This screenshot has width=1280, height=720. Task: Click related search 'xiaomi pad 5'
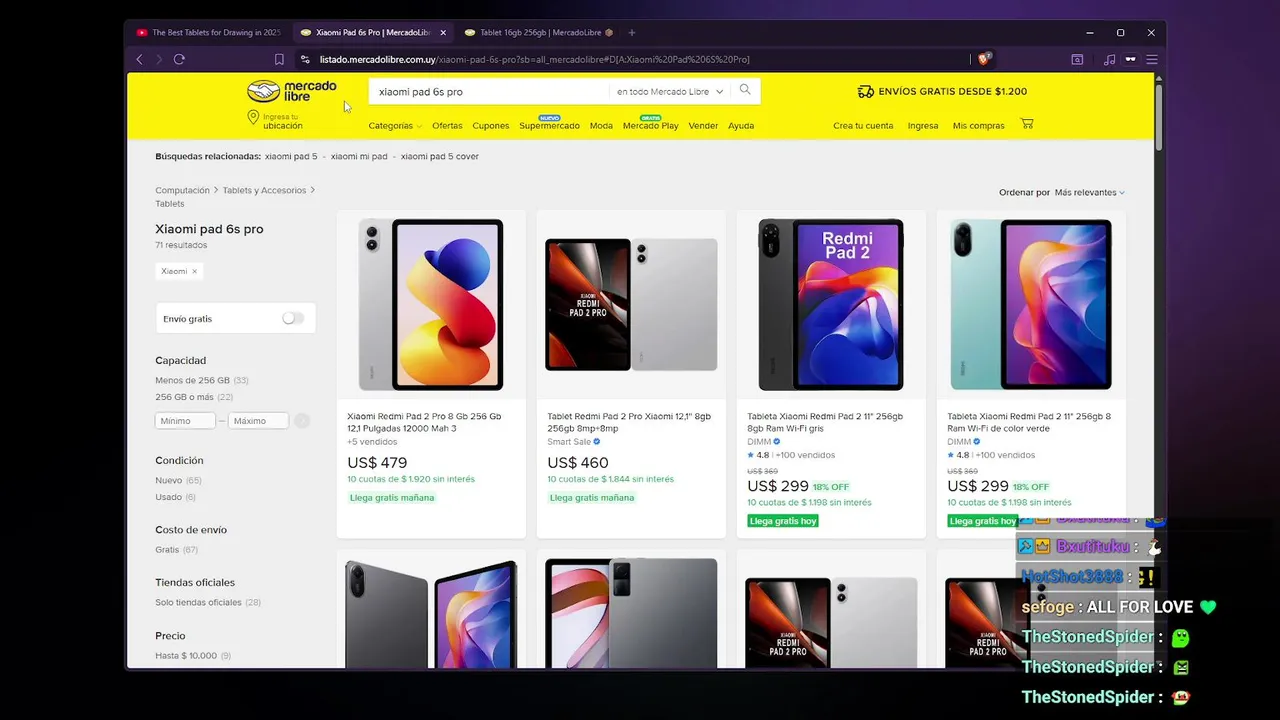pyautogui.click(x=291, y=156)
